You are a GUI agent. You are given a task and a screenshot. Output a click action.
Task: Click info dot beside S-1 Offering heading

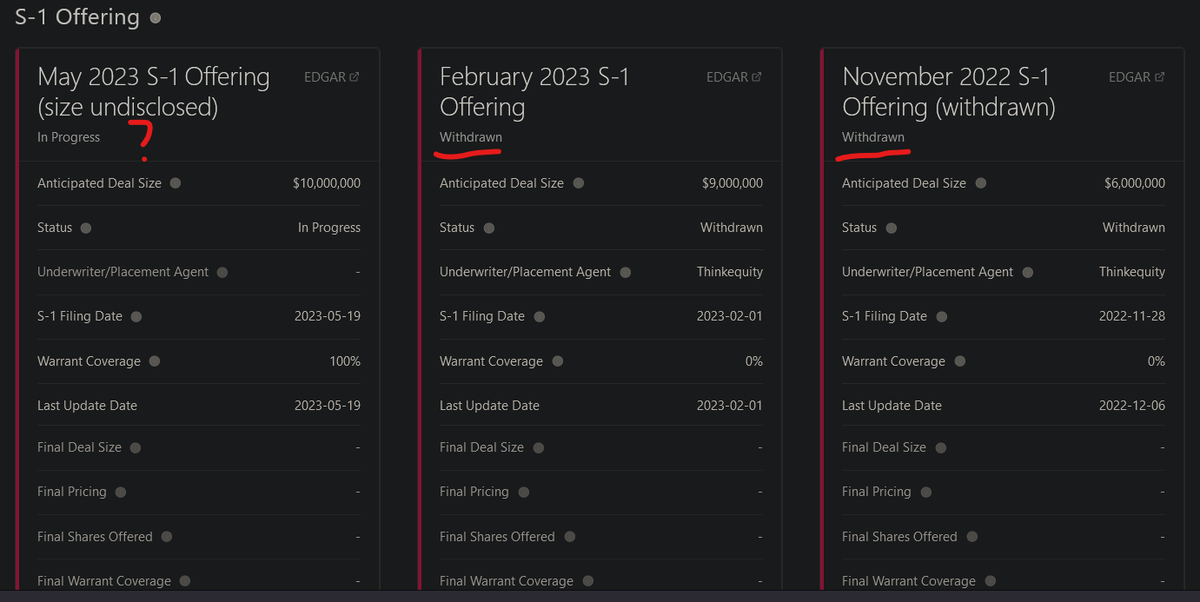point(154,18)
